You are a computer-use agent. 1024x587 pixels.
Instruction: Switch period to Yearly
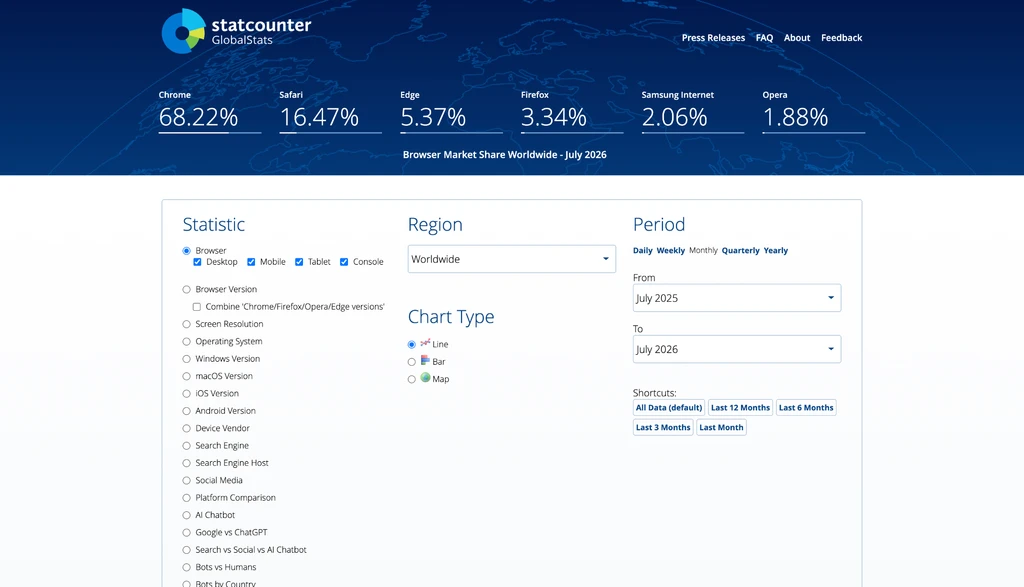(x=776, y=251)
